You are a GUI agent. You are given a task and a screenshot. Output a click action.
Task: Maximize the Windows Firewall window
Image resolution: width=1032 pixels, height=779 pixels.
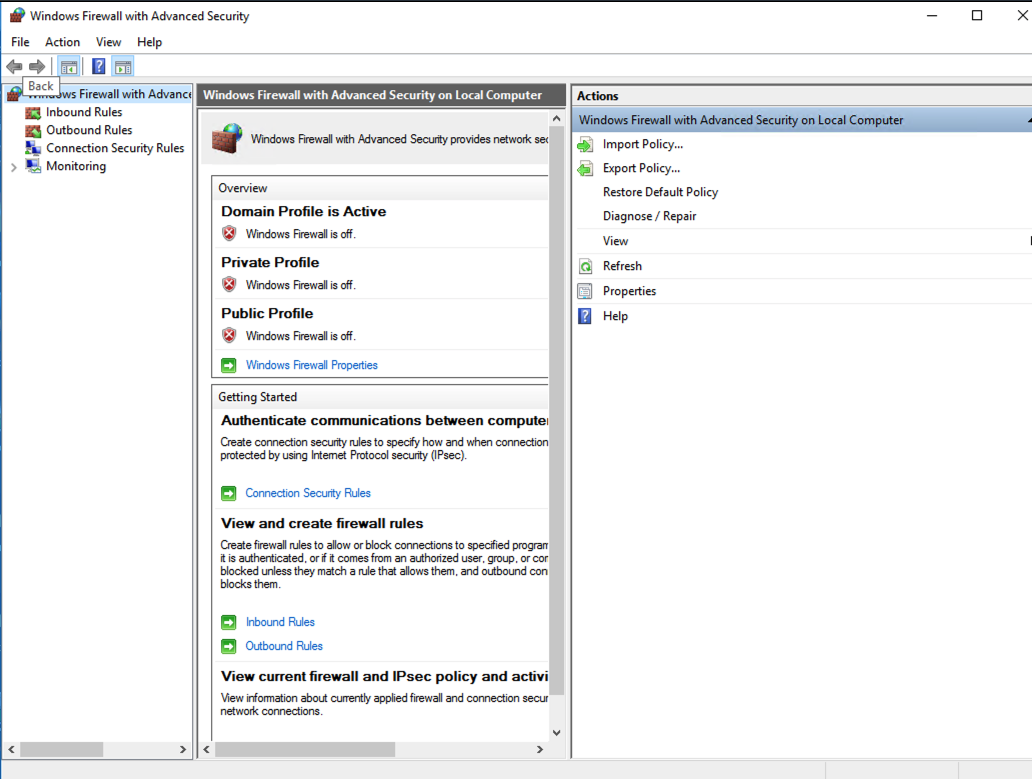point(977,15)
